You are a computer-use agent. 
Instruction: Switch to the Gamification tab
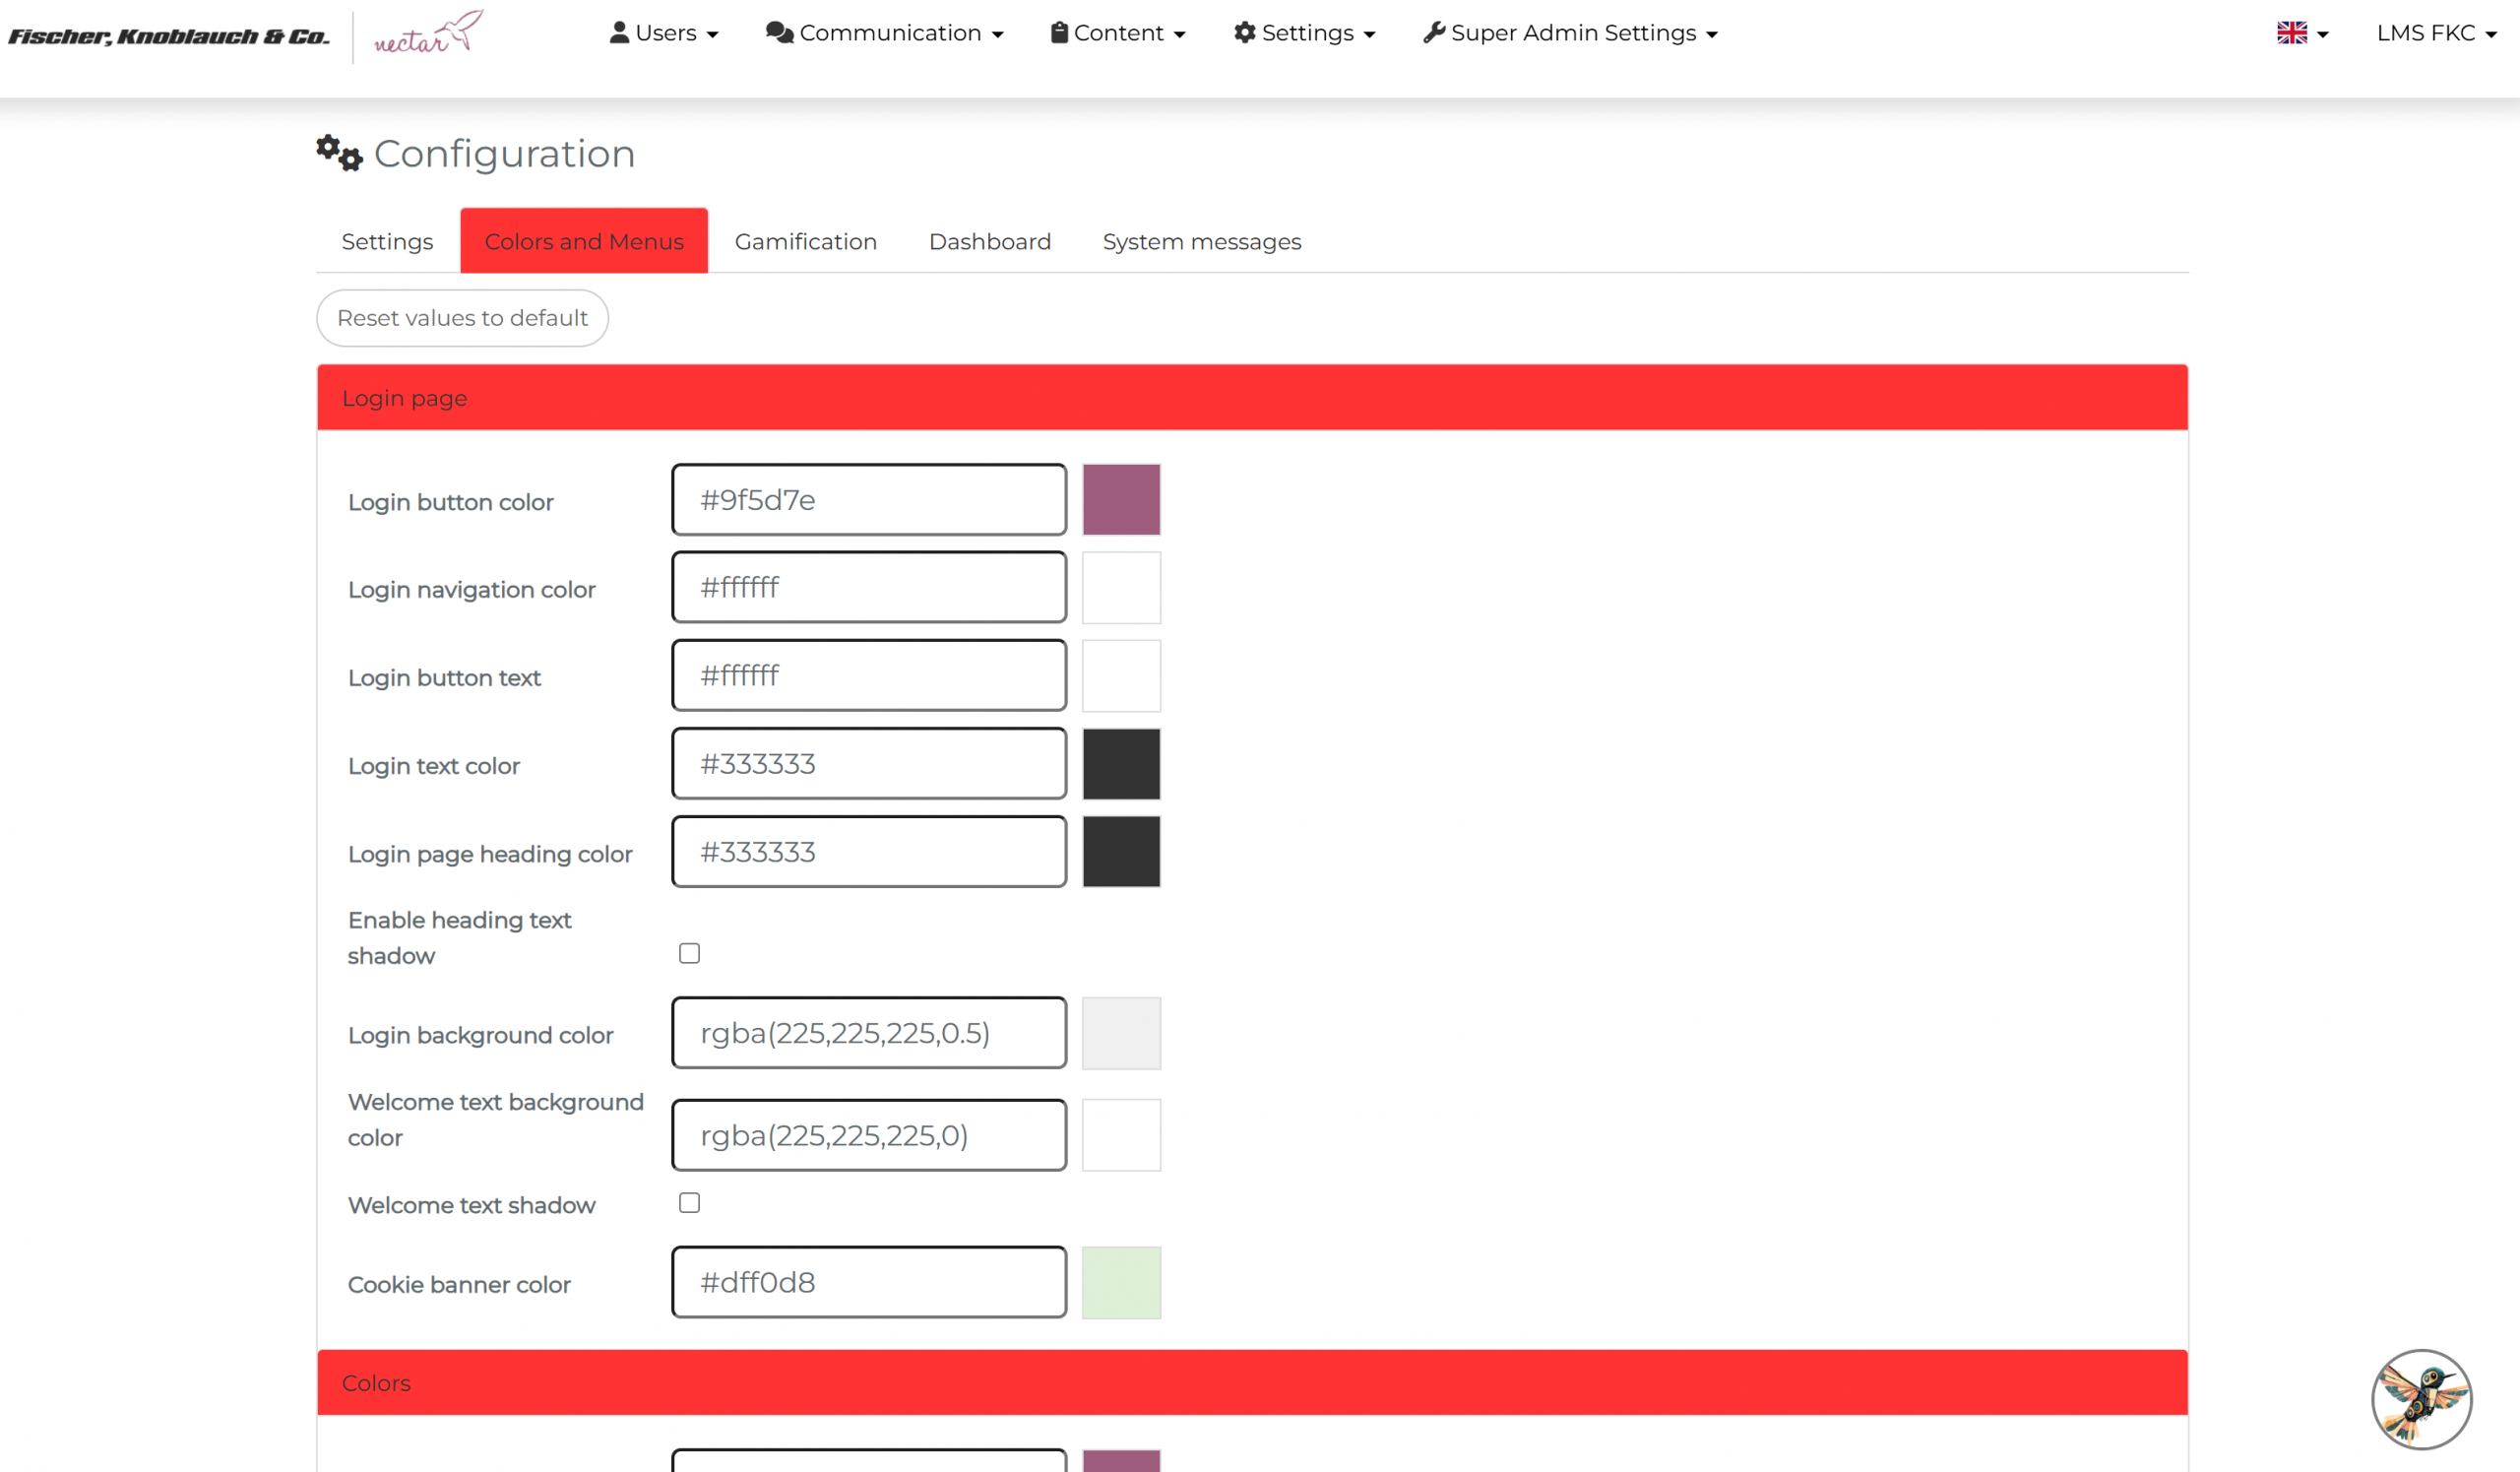pos(805,241)
